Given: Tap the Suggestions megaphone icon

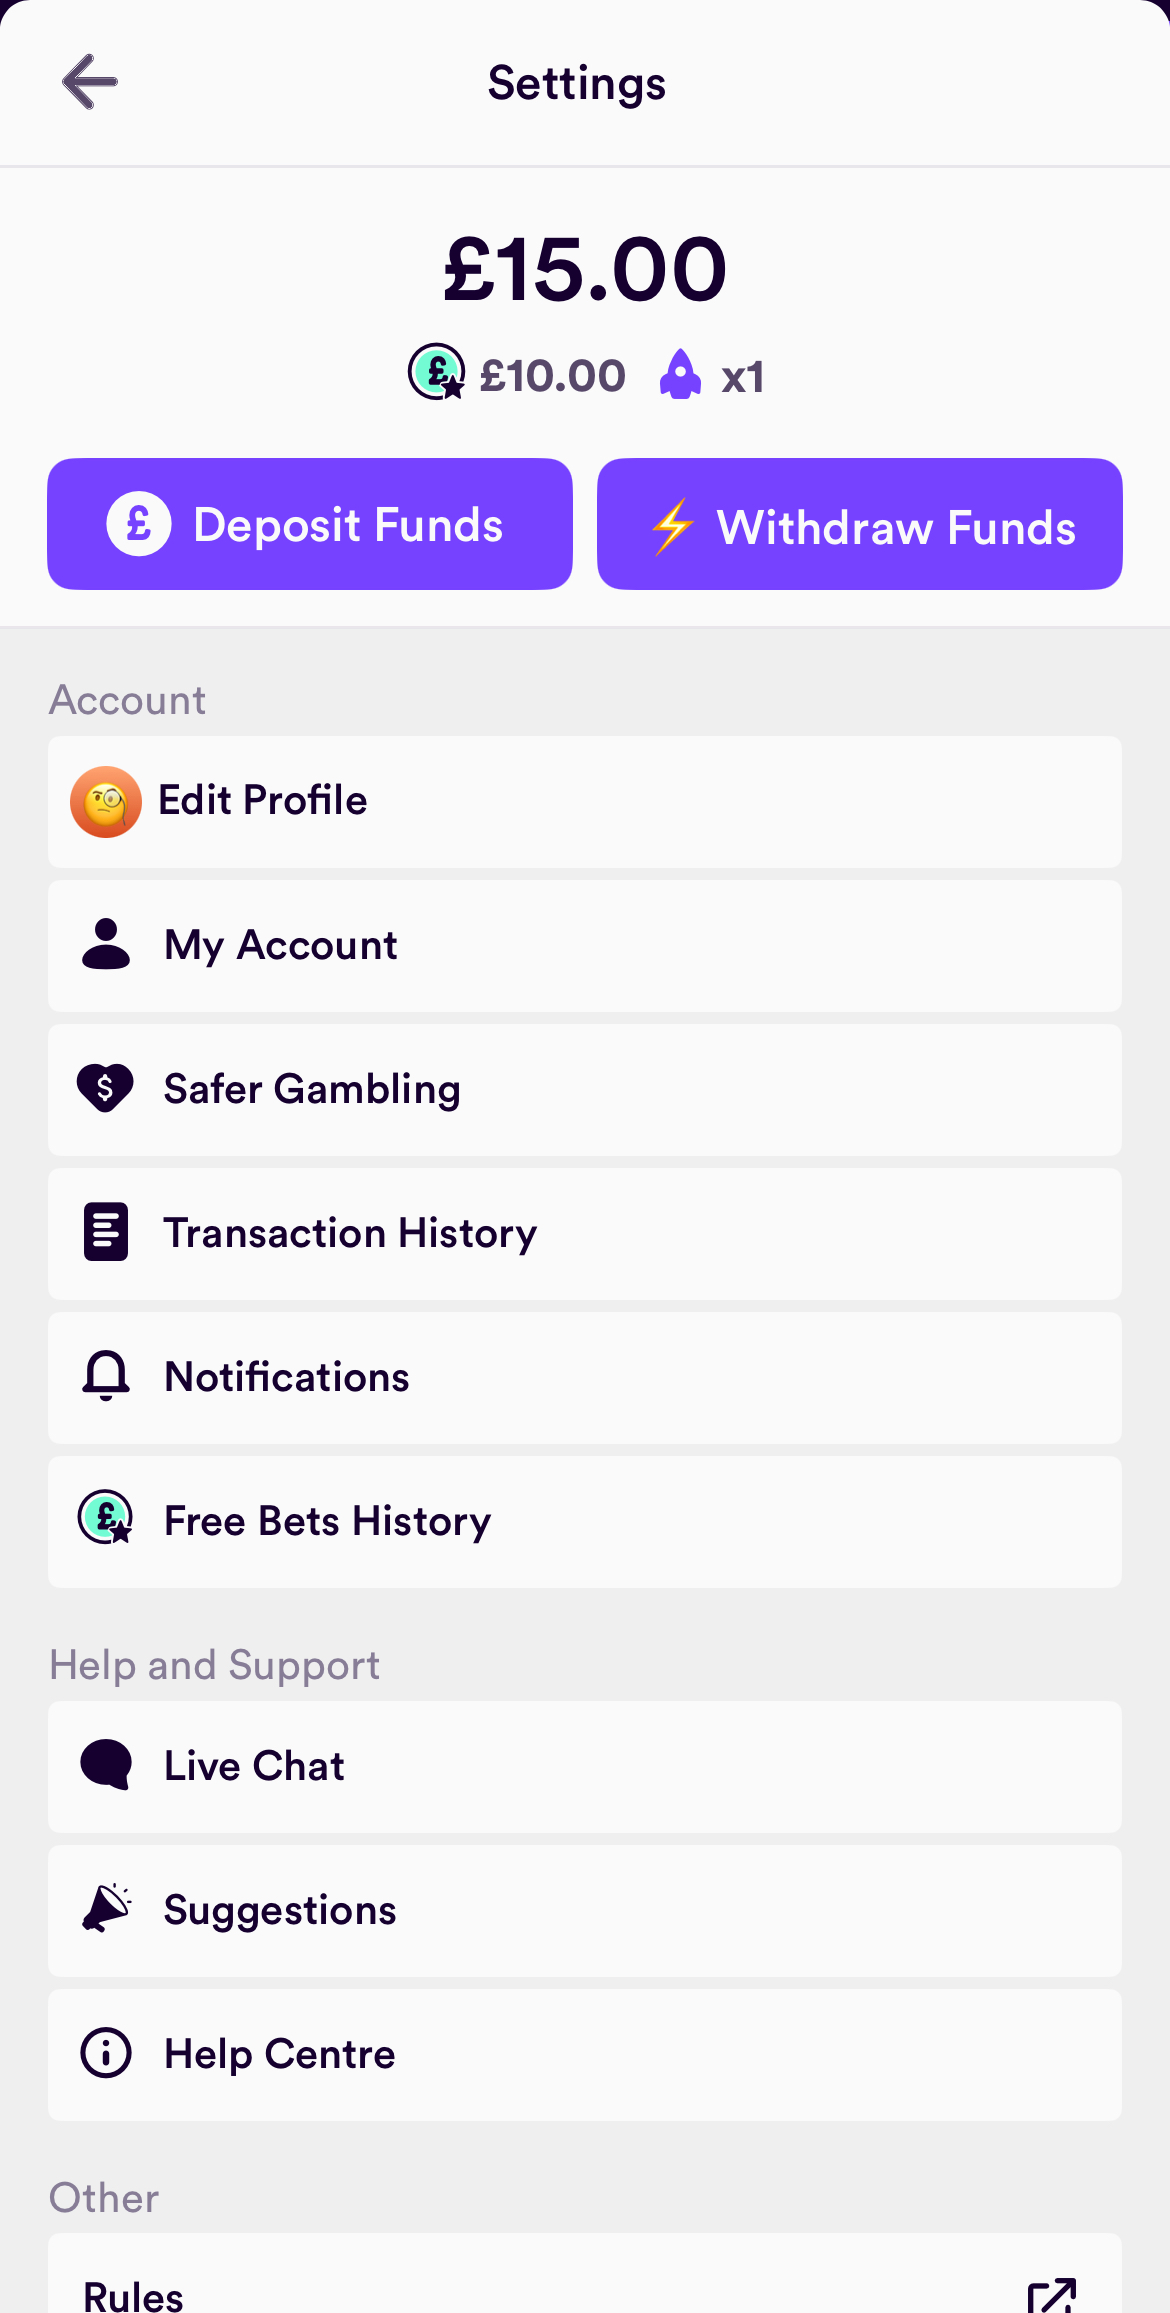Looking at the screenshot, I should coord(106,1908).
